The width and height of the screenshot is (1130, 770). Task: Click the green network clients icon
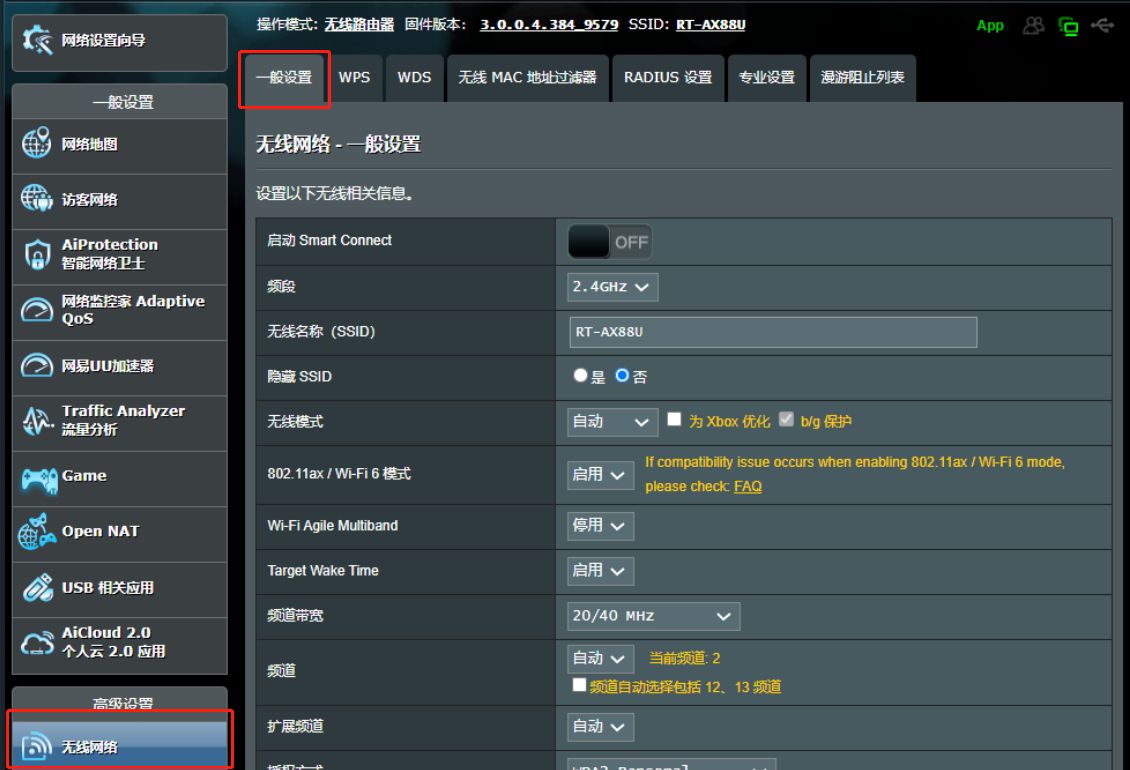click(x=1068, y=27)
